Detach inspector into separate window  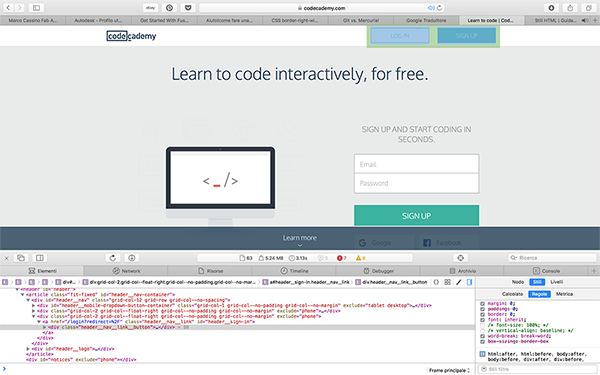[21, 258]
